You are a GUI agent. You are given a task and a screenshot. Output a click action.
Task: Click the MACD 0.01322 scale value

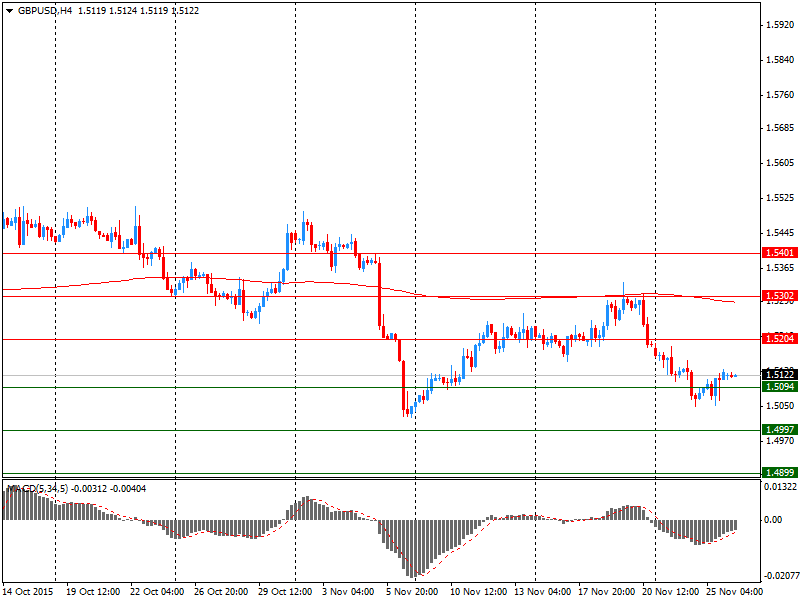click(x=780, y=487)
